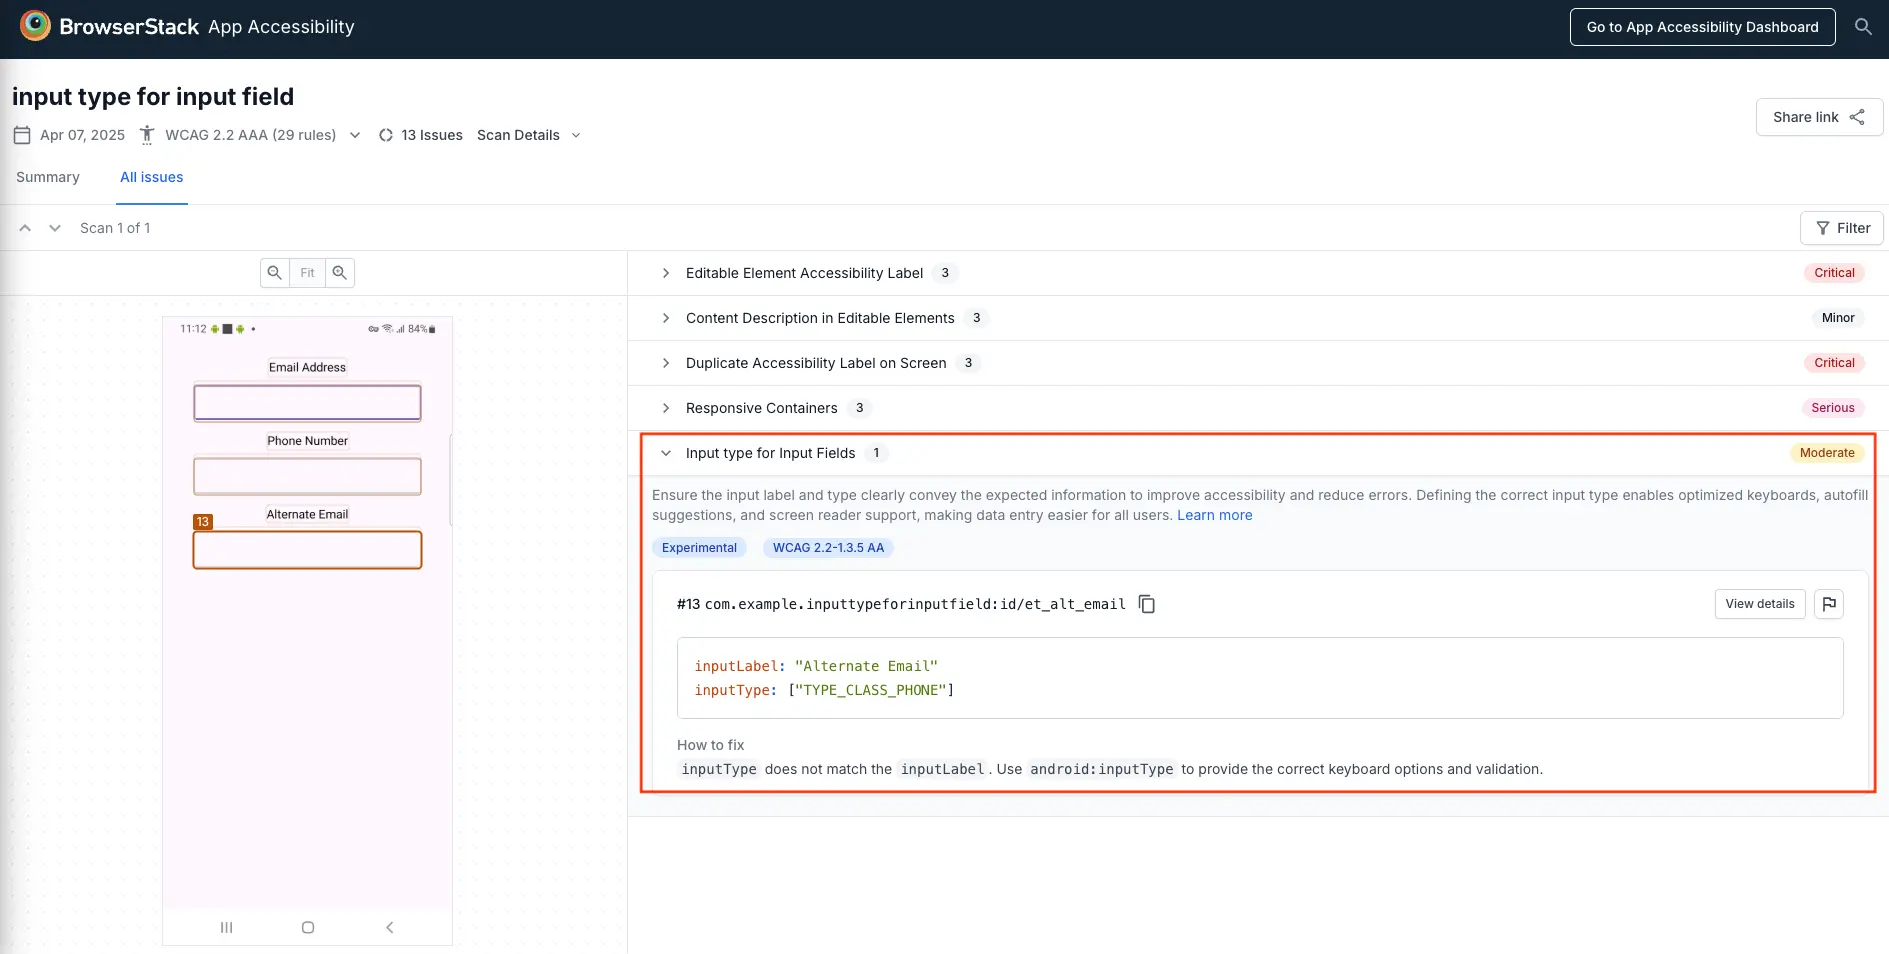
Task: Click the scan refresh icon beside 13 Issues
Action: [x=386, y=134]
